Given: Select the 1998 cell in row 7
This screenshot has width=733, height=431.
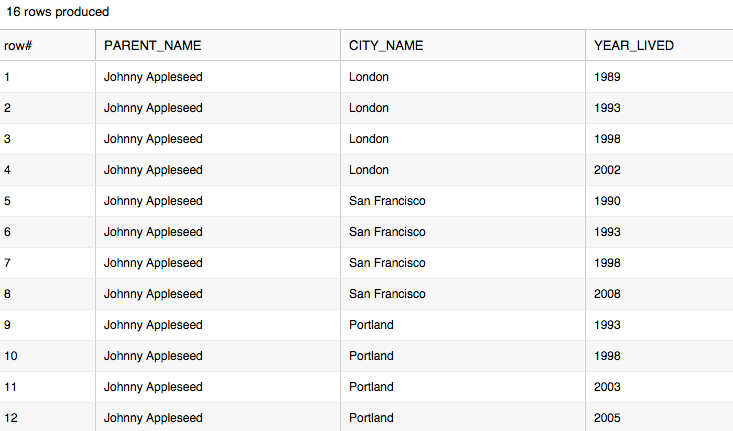Looking at the screenshot, I should point(607,263).
